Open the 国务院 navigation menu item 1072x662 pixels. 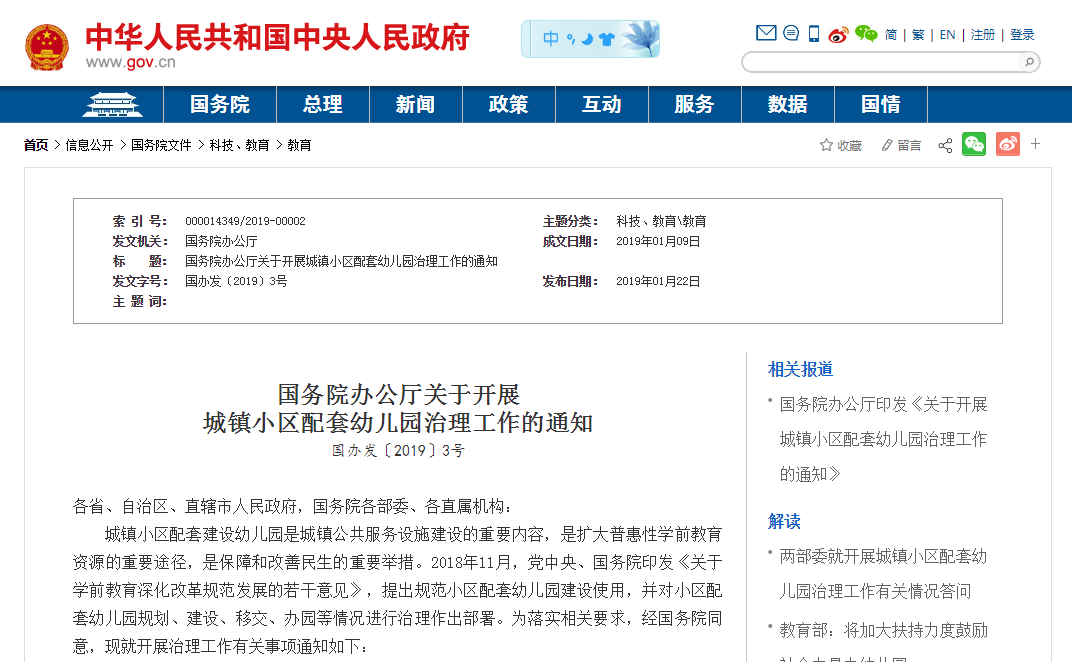click(220, 104)
